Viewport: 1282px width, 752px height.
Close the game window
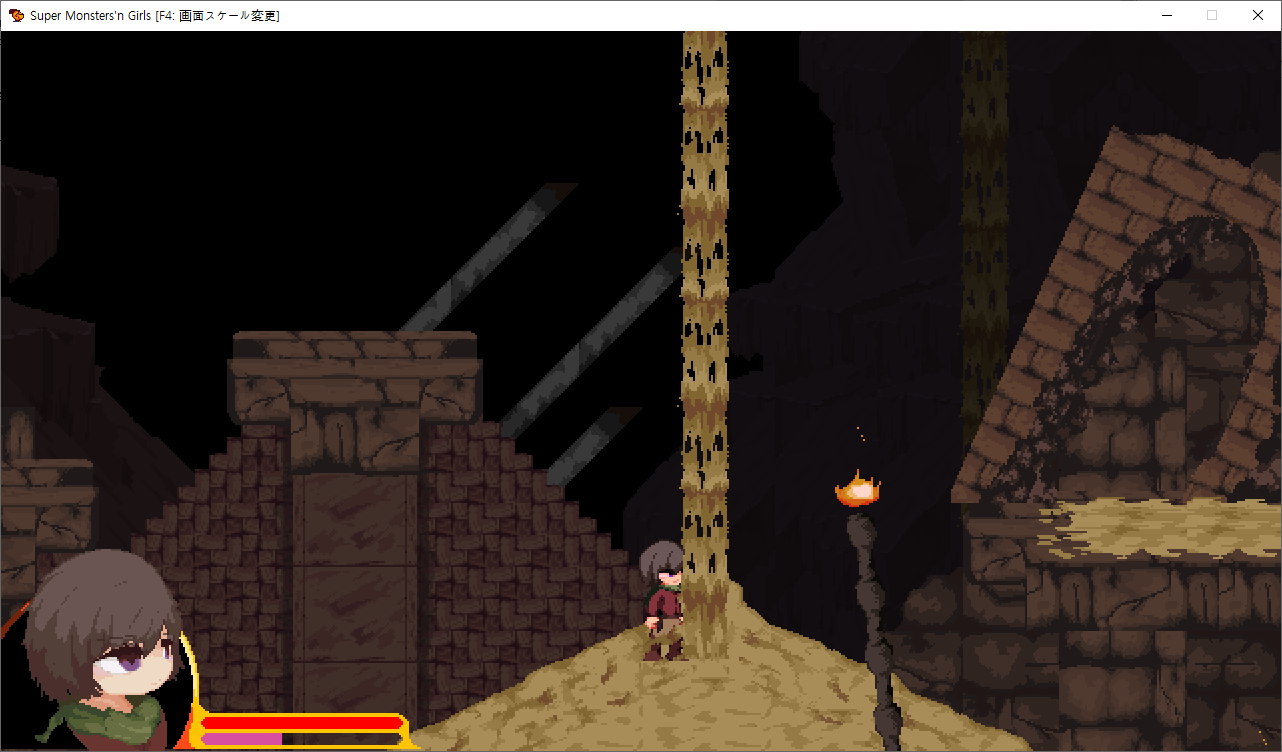point(1258,15)
